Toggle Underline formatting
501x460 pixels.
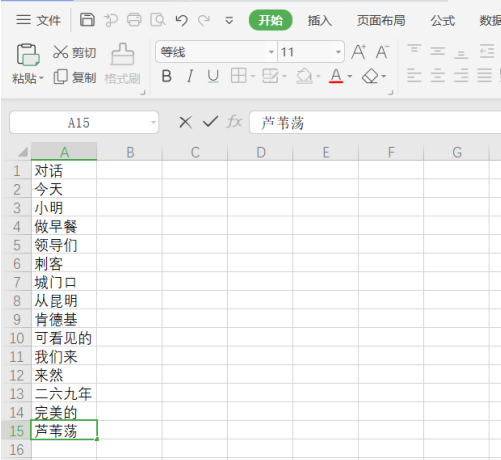click(213, 76)
